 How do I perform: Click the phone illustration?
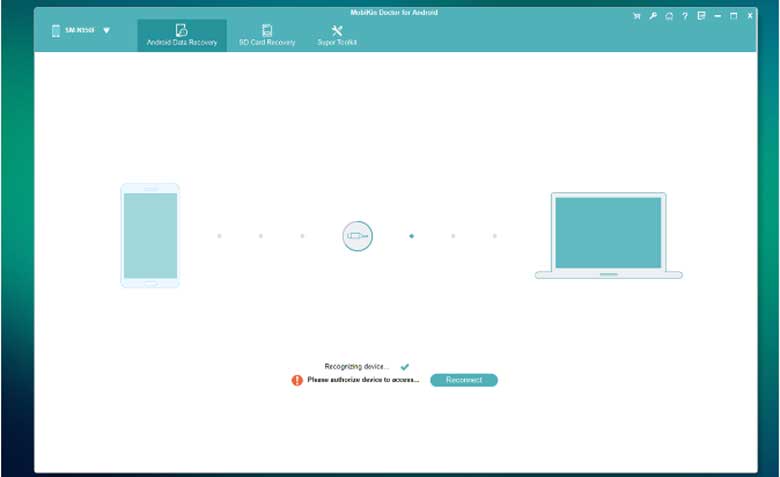150,235
